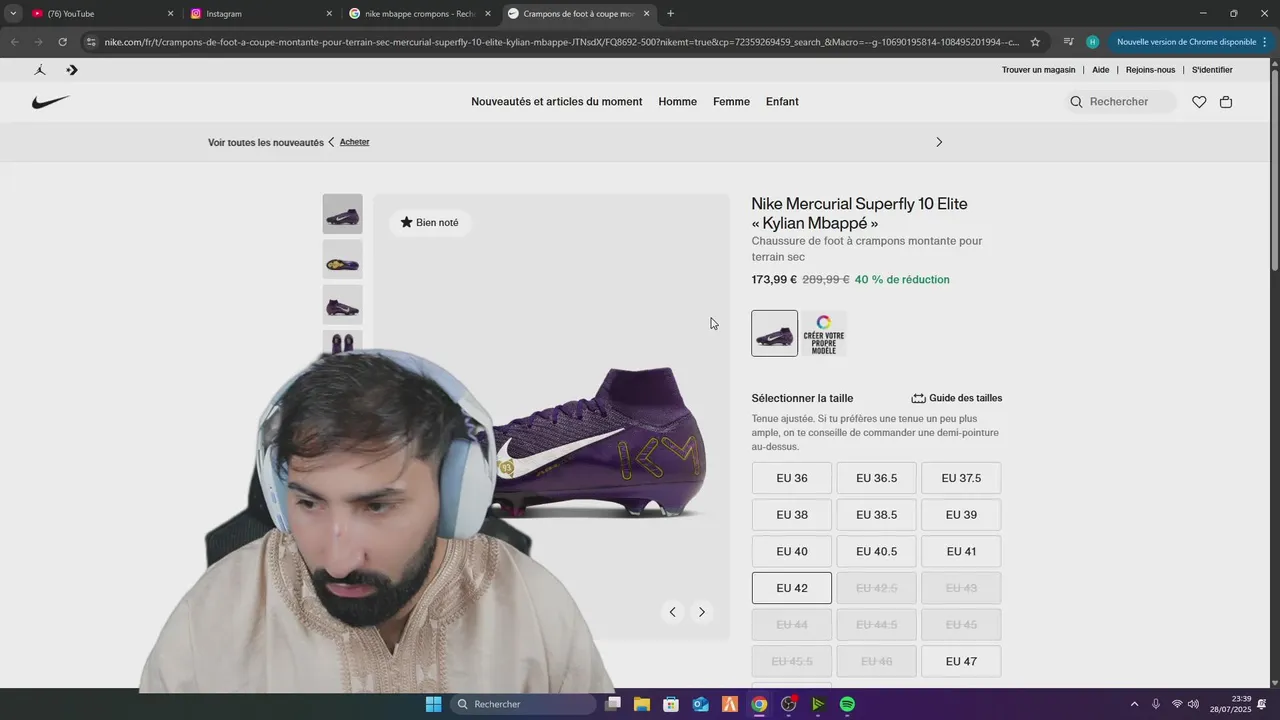Image resolution: width=1280 pixels, height=720 pixels.
Task: Select size EU 39
Action: pos(961,515)
